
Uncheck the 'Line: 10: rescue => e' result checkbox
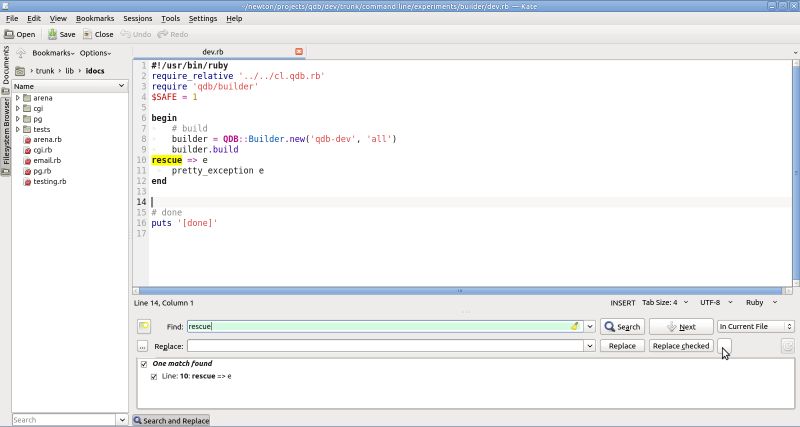tap(154, 377)
